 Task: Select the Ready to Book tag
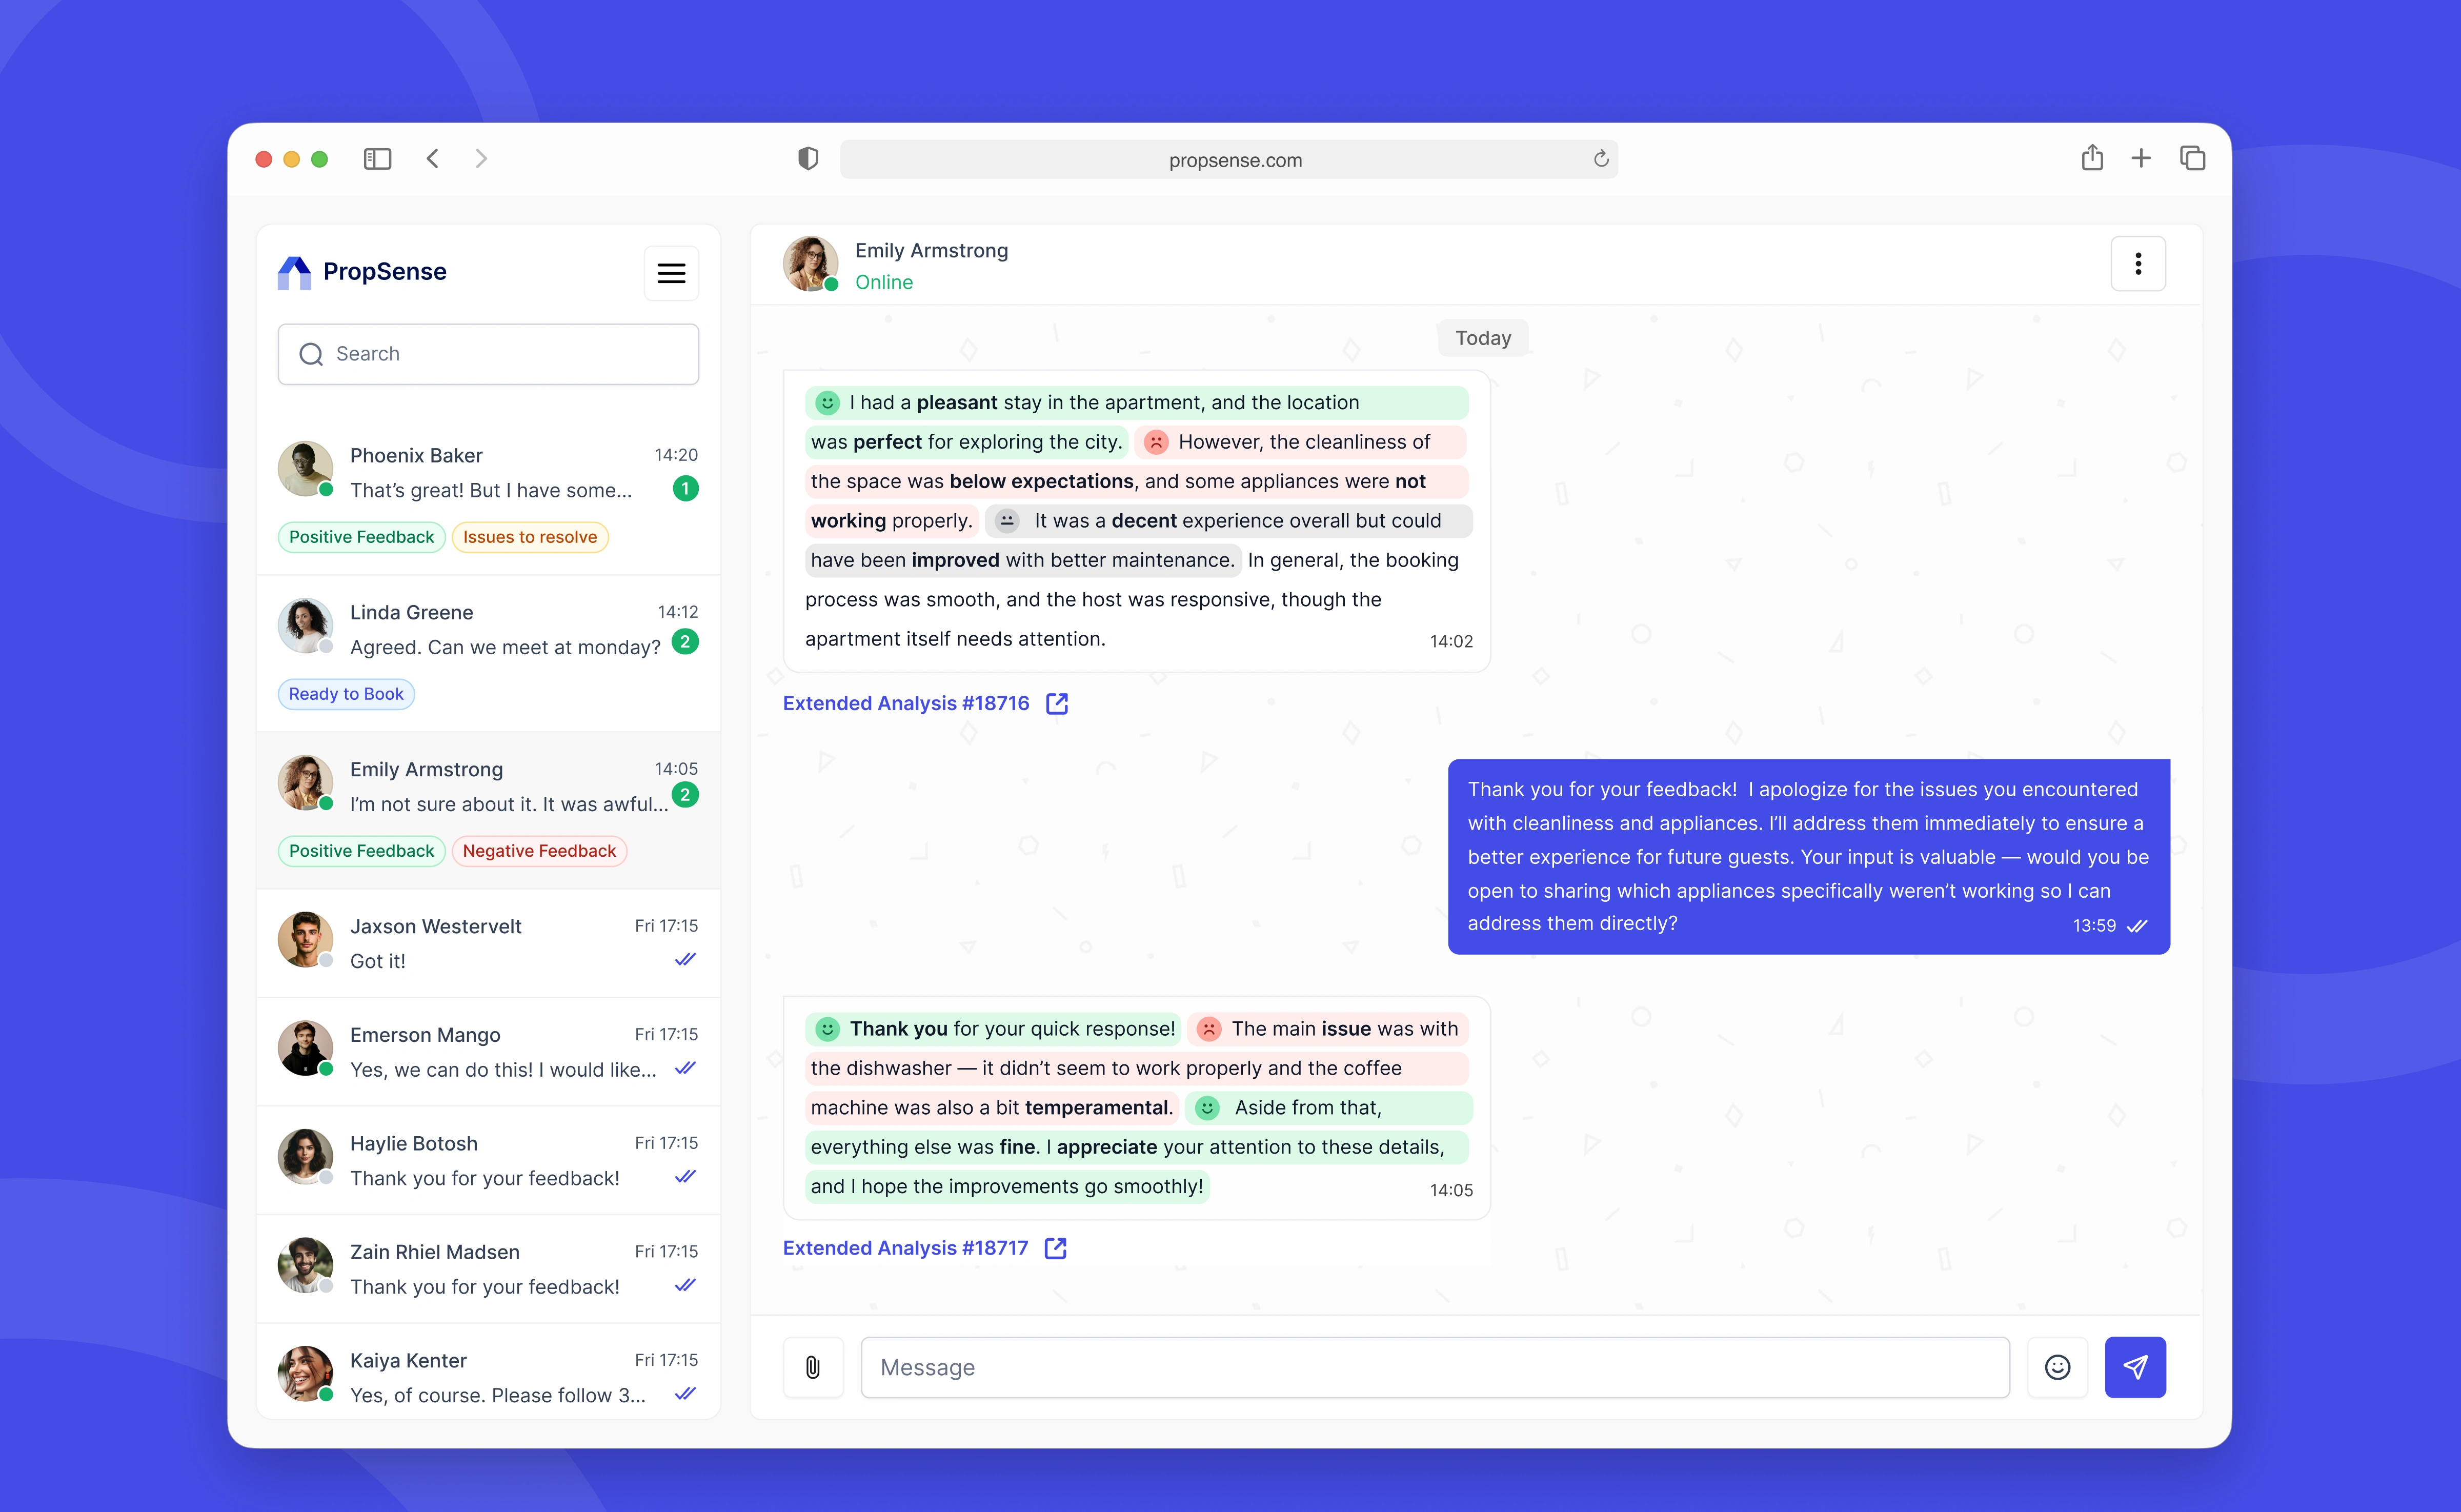click(x=346, y=694)
